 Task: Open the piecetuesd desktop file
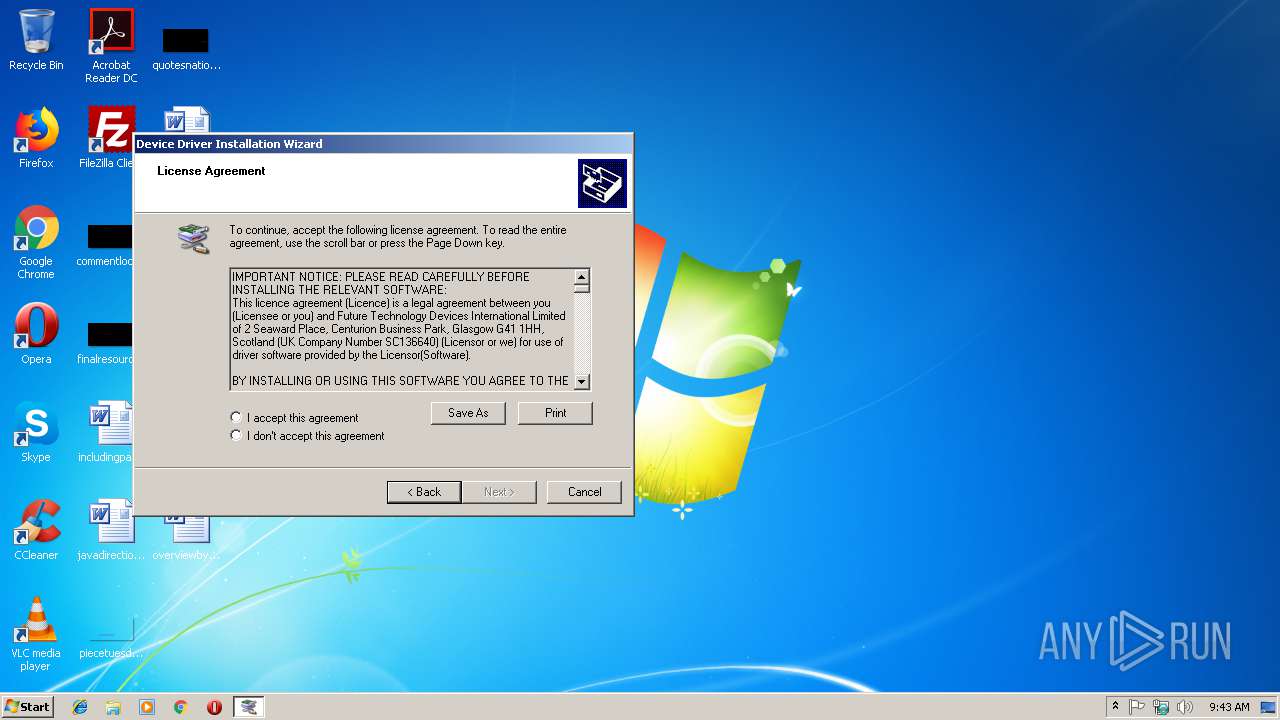tap(111, 638)
